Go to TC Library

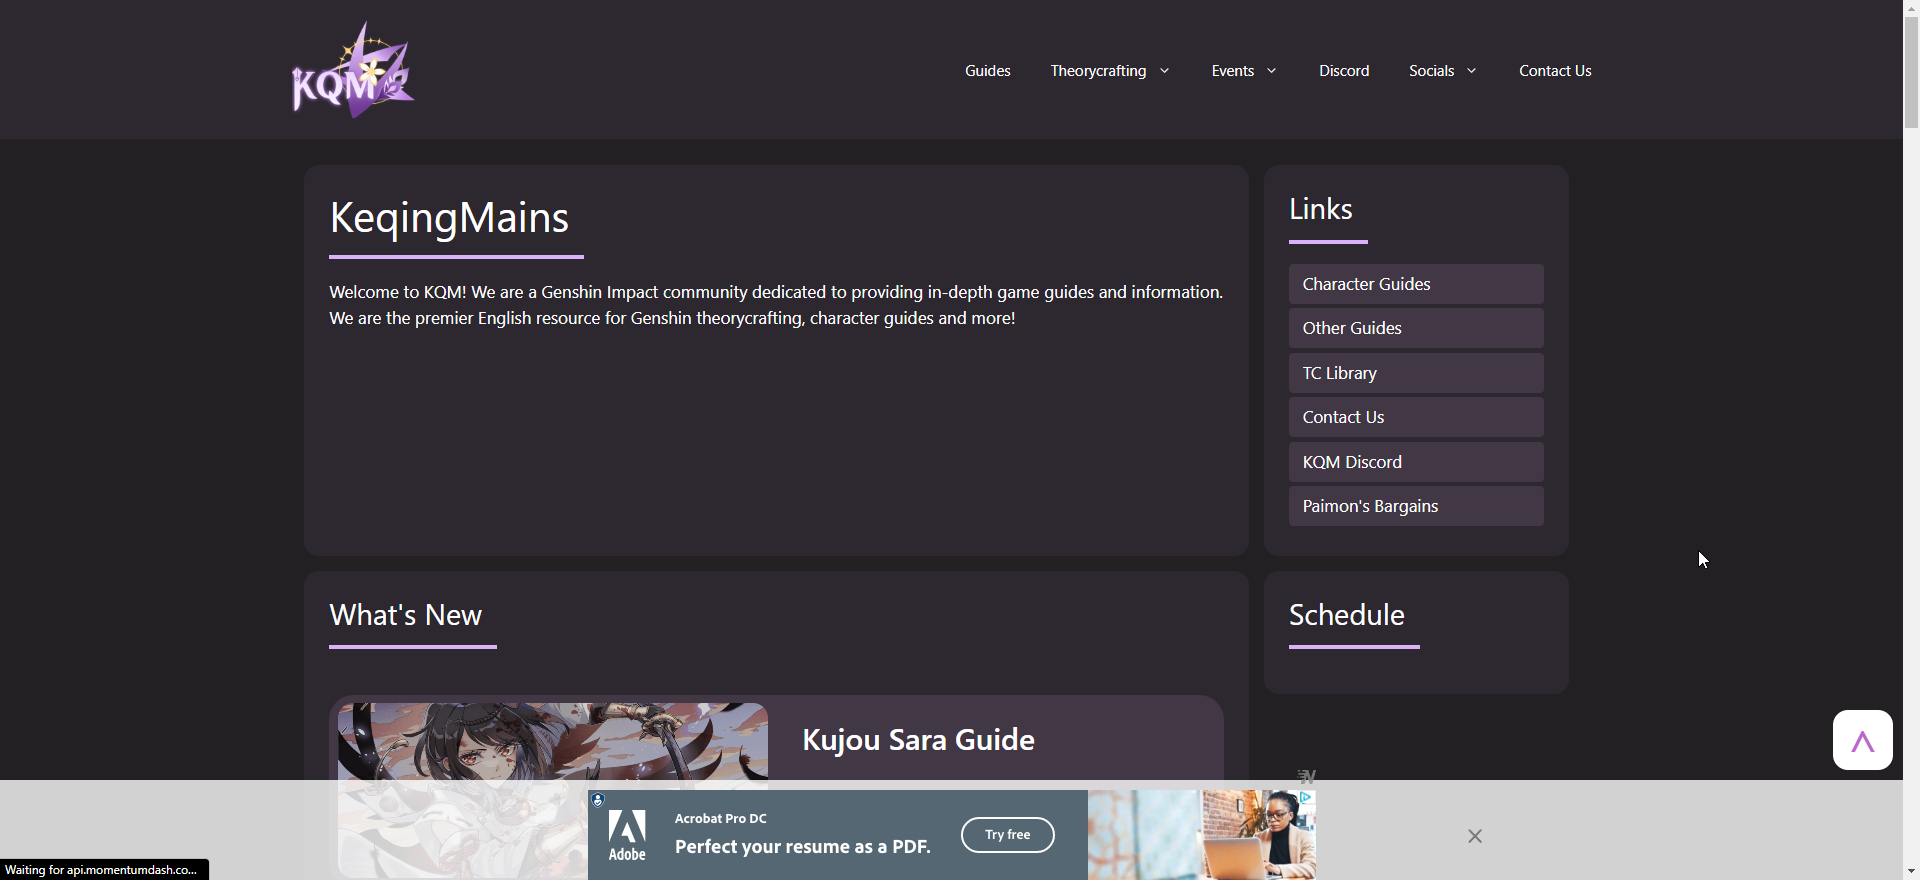1415,373
